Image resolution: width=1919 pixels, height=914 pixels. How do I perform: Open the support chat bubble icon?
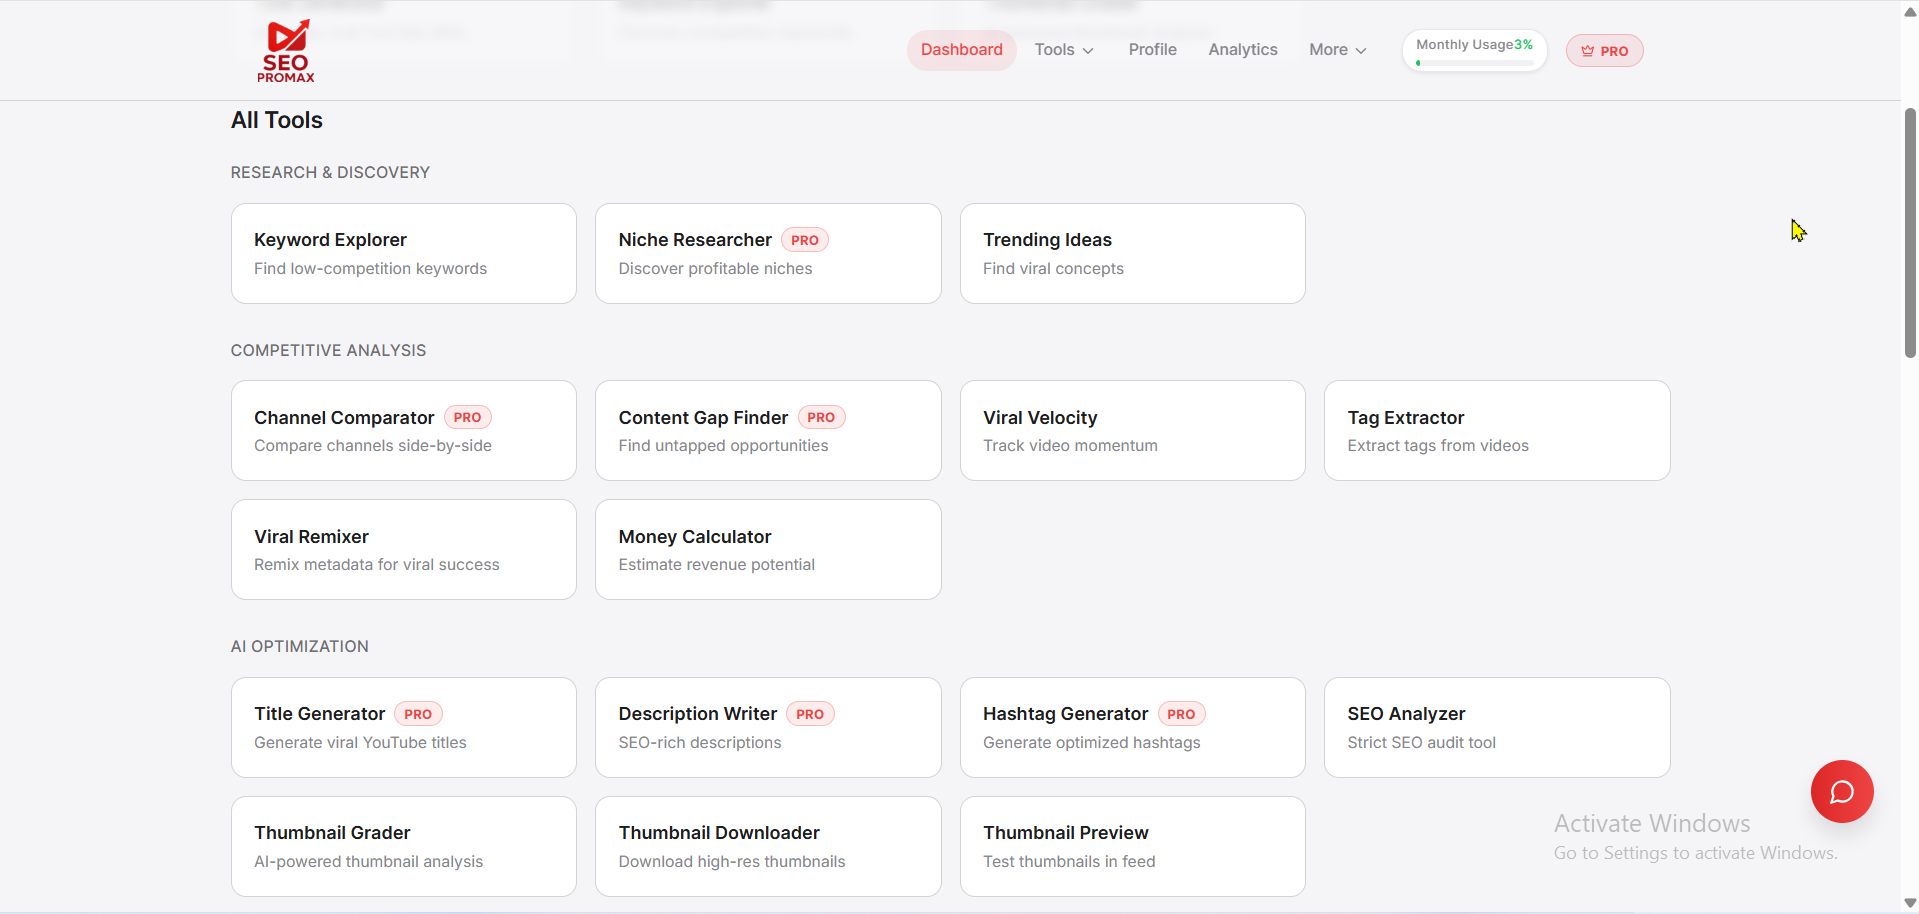point(1842,791)
